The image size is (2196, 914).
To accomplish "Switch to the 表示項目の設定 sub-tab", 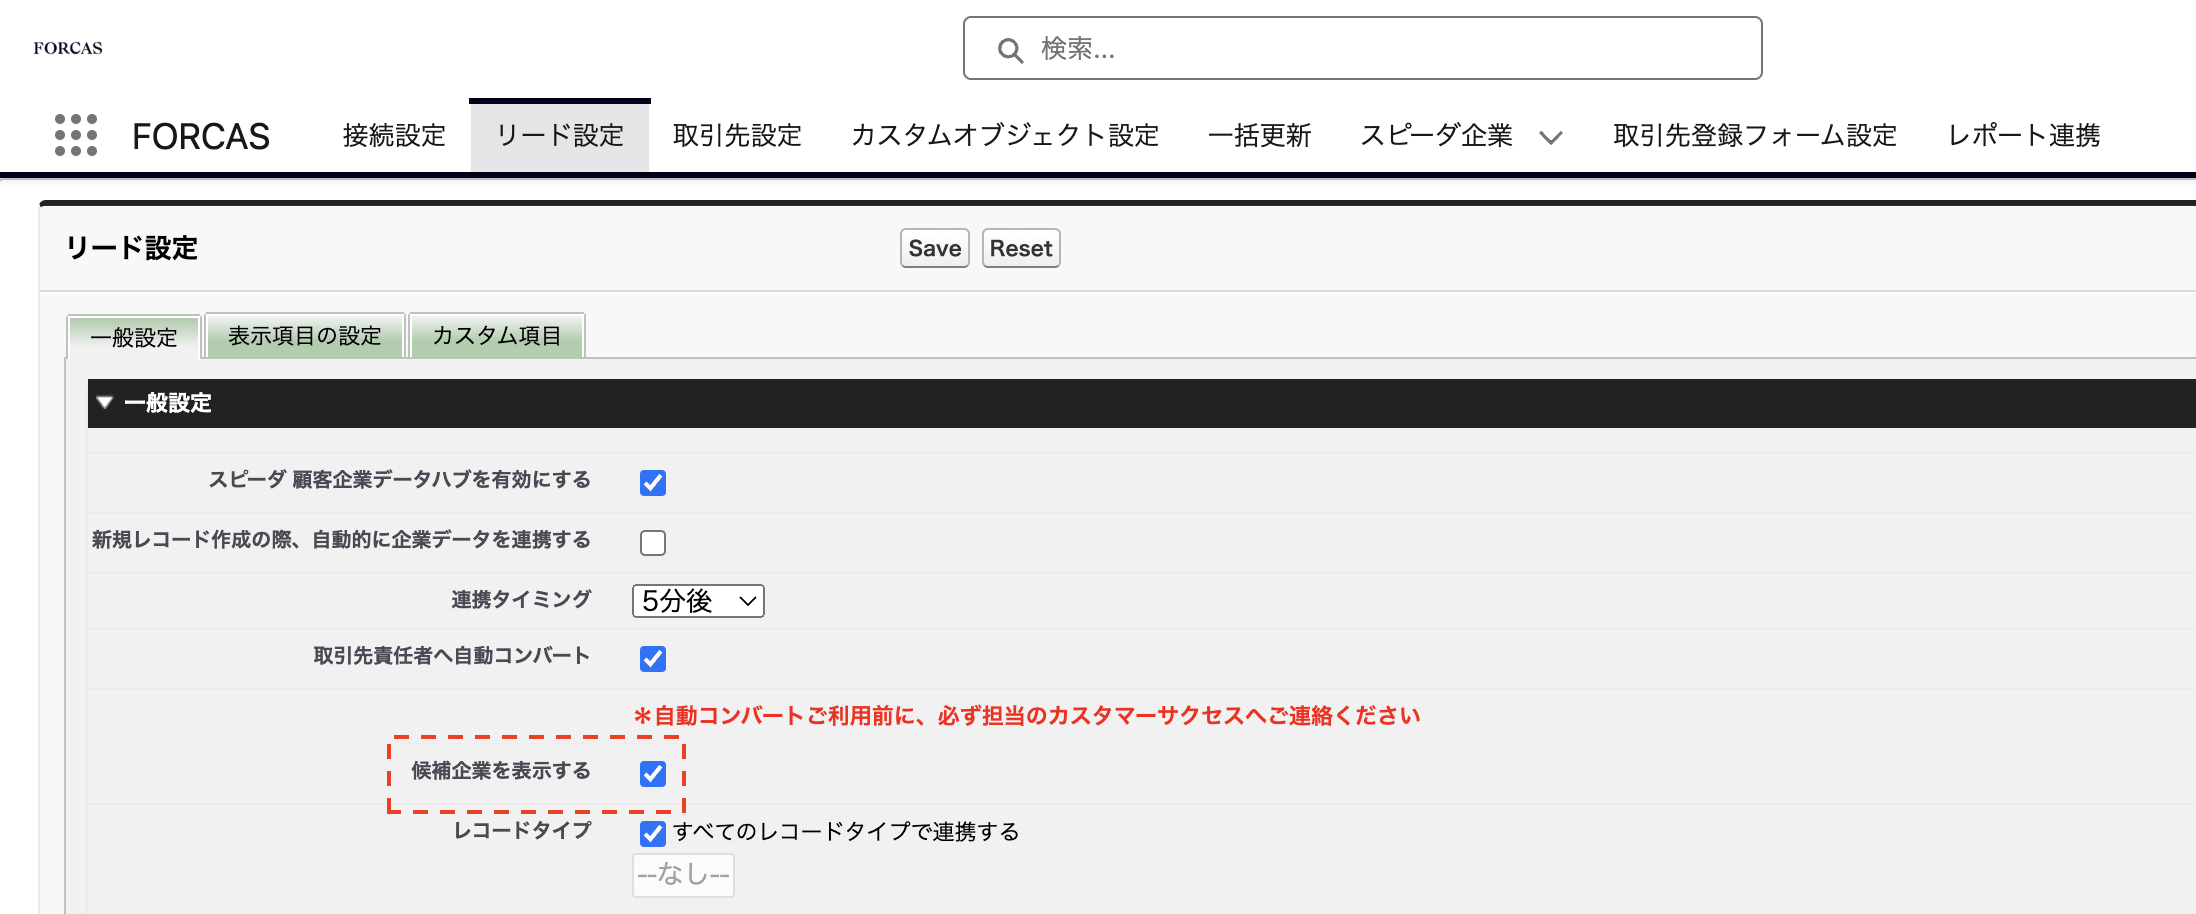I will tap(304, 336).
